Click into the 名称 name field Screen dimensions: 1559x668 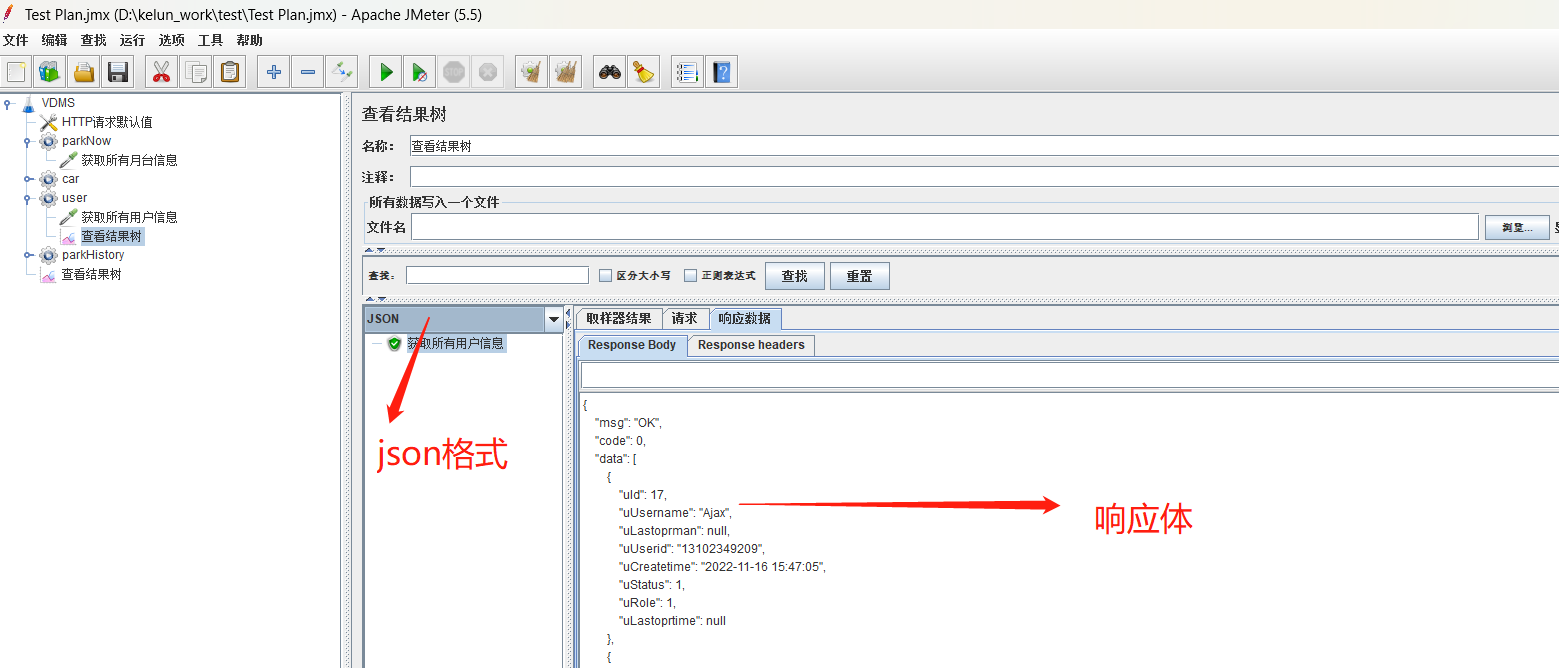(984, 146)
